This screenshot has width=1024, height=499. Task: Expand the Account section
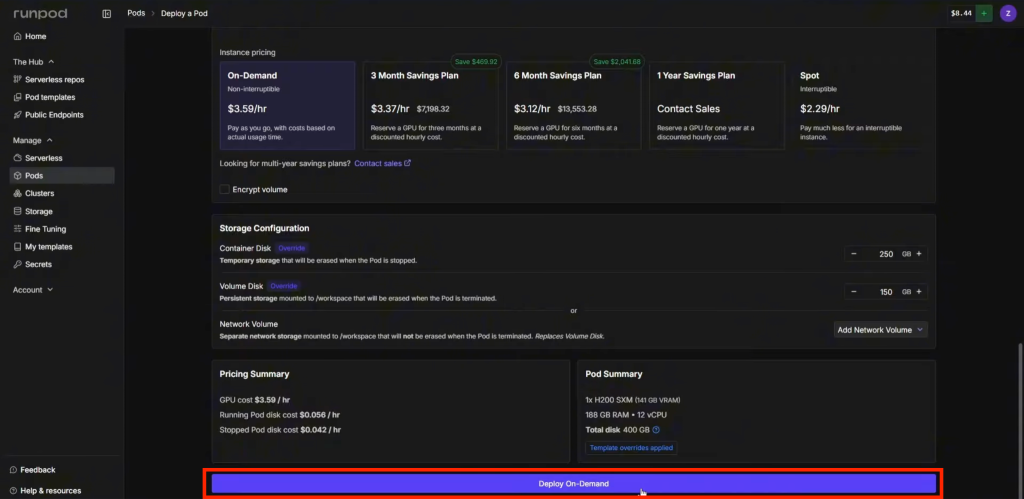(33, 290)
